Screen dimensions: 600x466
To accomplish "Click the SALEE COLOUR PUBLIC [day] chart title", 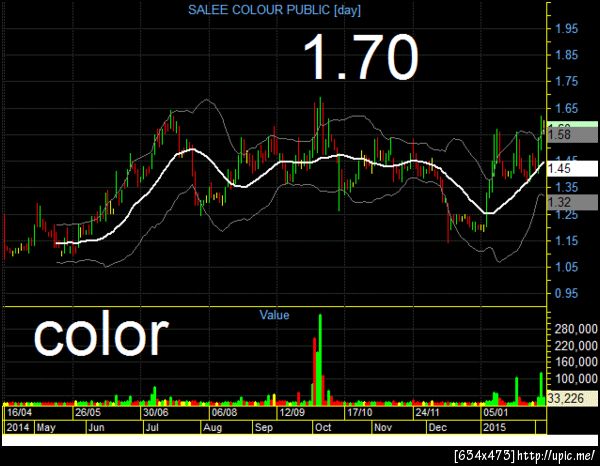I will coord(274,10).
